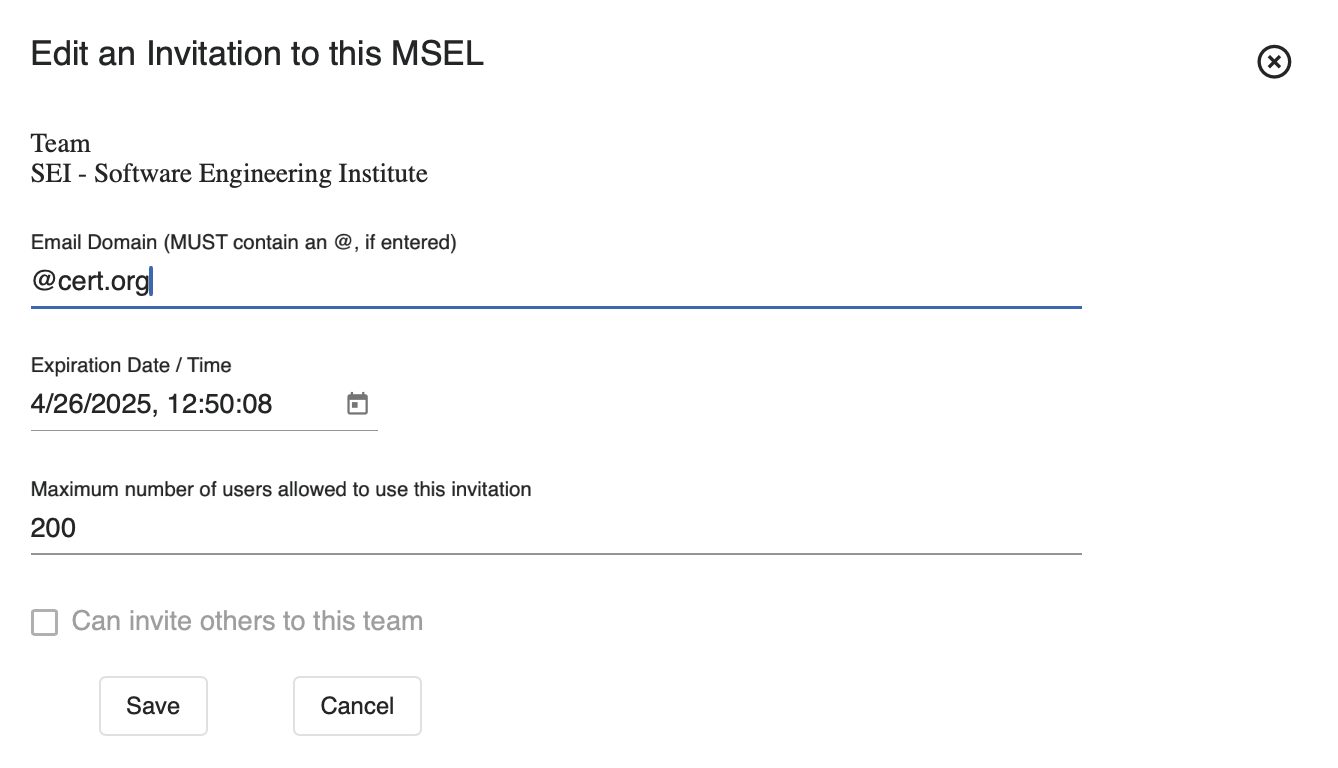The height and width of the screenshot is (768, 1338).
Task: Focus the blank area of maximum users field
Action: [x=600, y=528]
